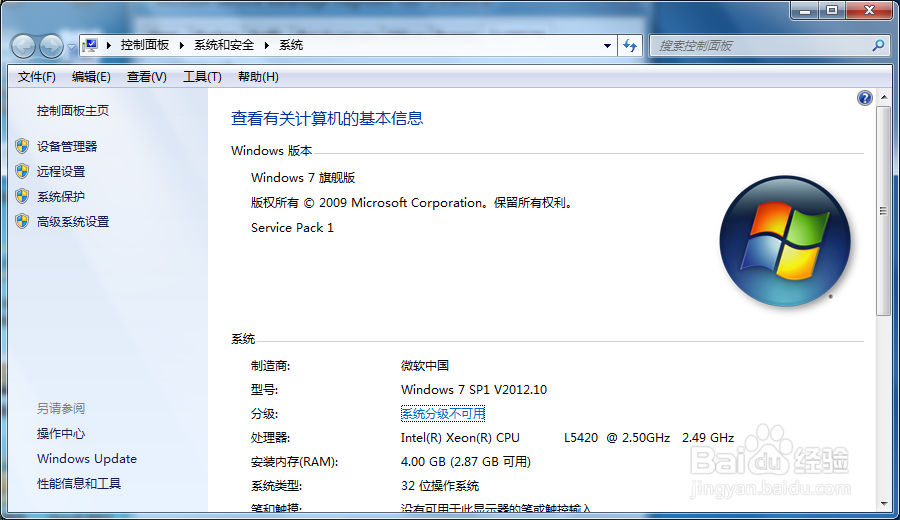Expand the arrow after 控制面板 breadcrumb
900x520 pixels.
(181, 45)
